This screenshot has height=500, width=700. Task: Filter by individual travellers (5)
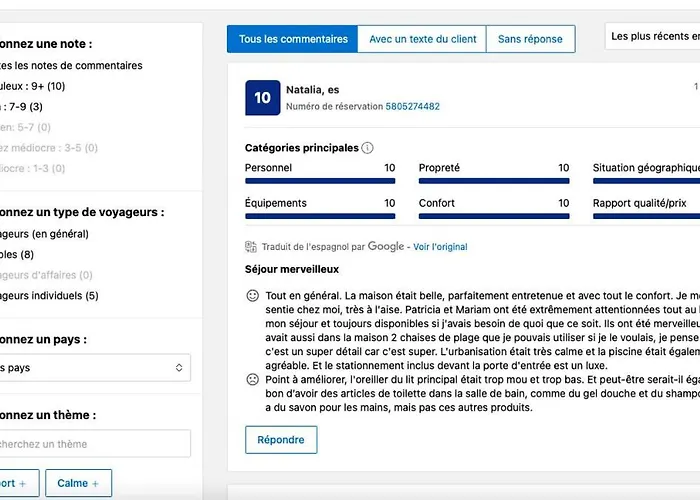pyautogui.click(x=50, y=296)
